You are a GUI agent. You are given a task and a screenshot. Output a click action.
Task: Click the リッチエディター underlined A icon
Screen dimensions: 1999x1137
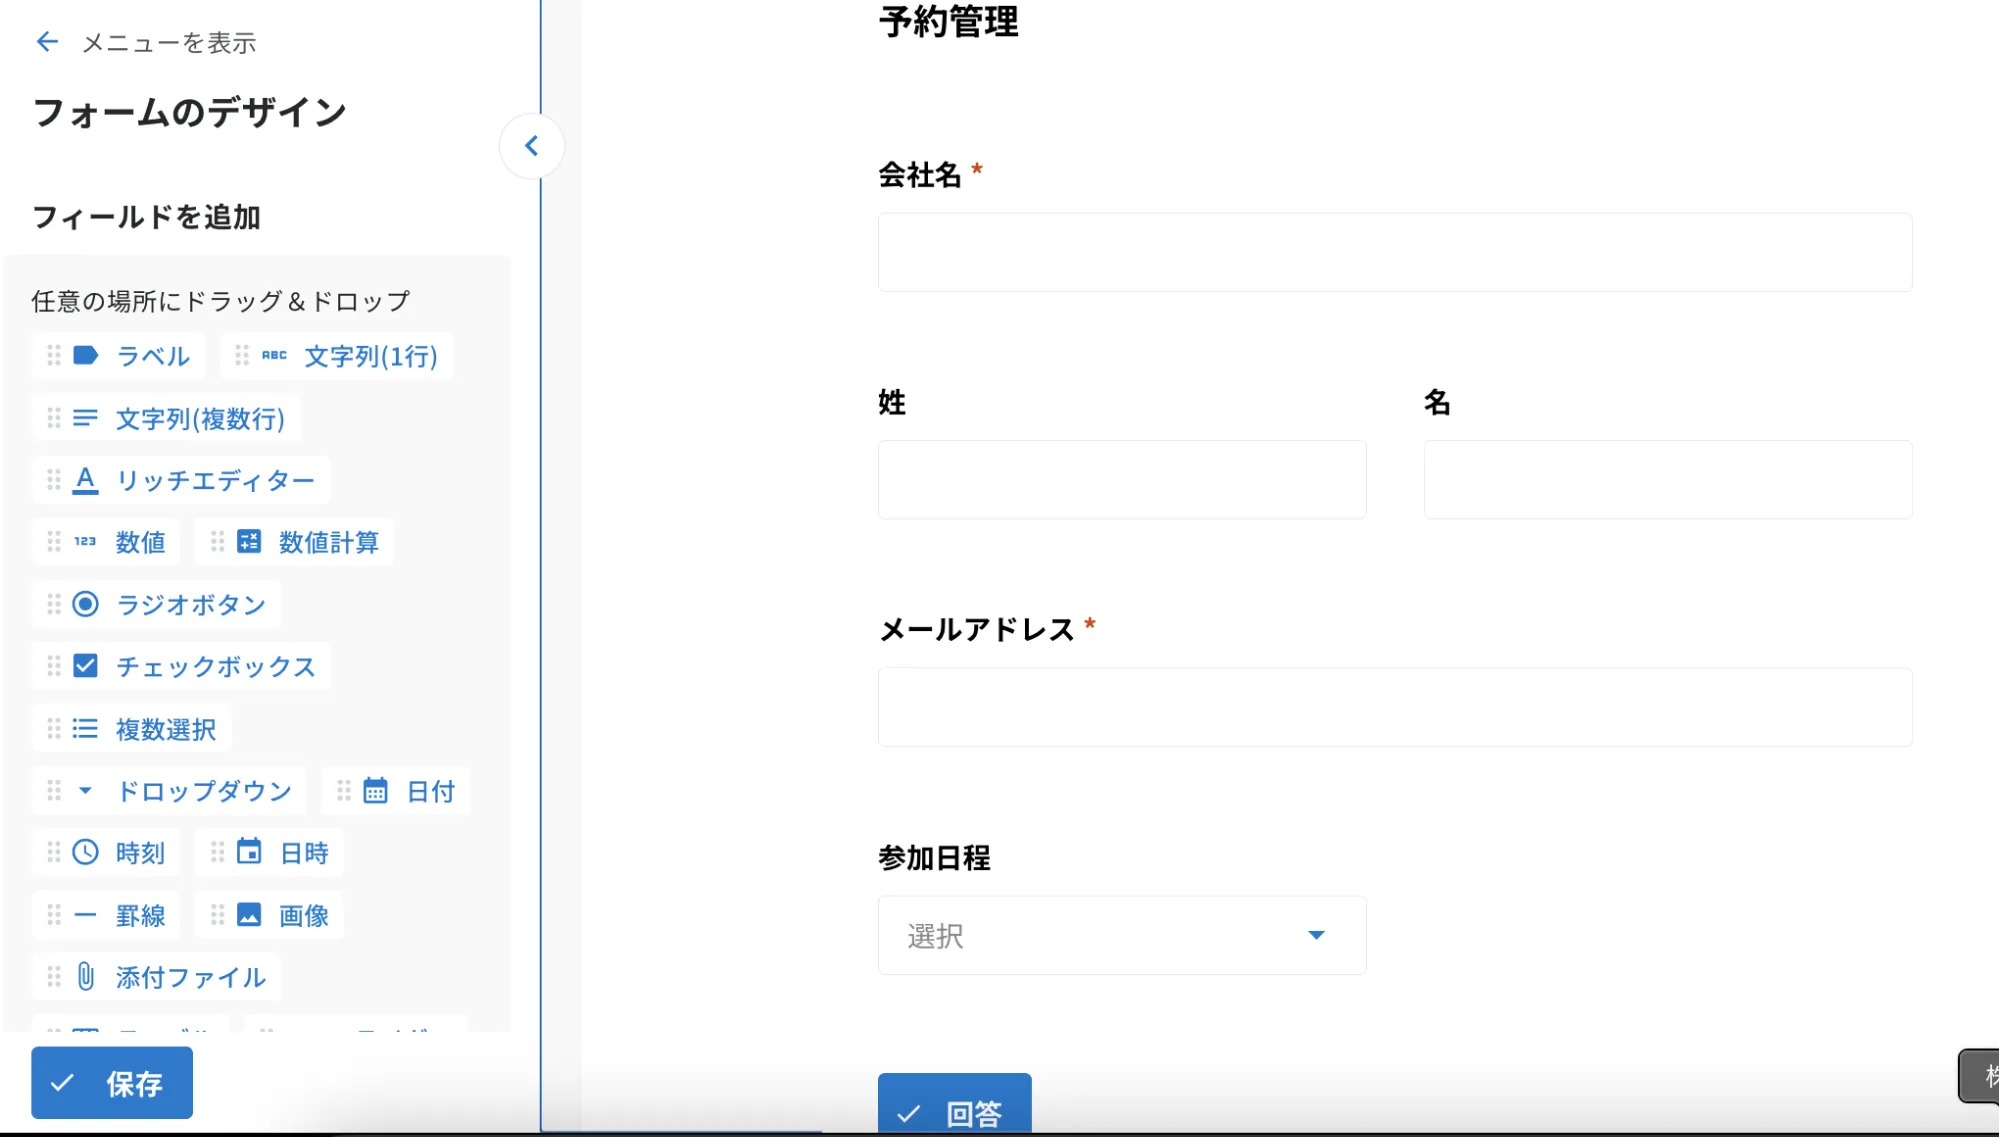[x=86, y=480]
